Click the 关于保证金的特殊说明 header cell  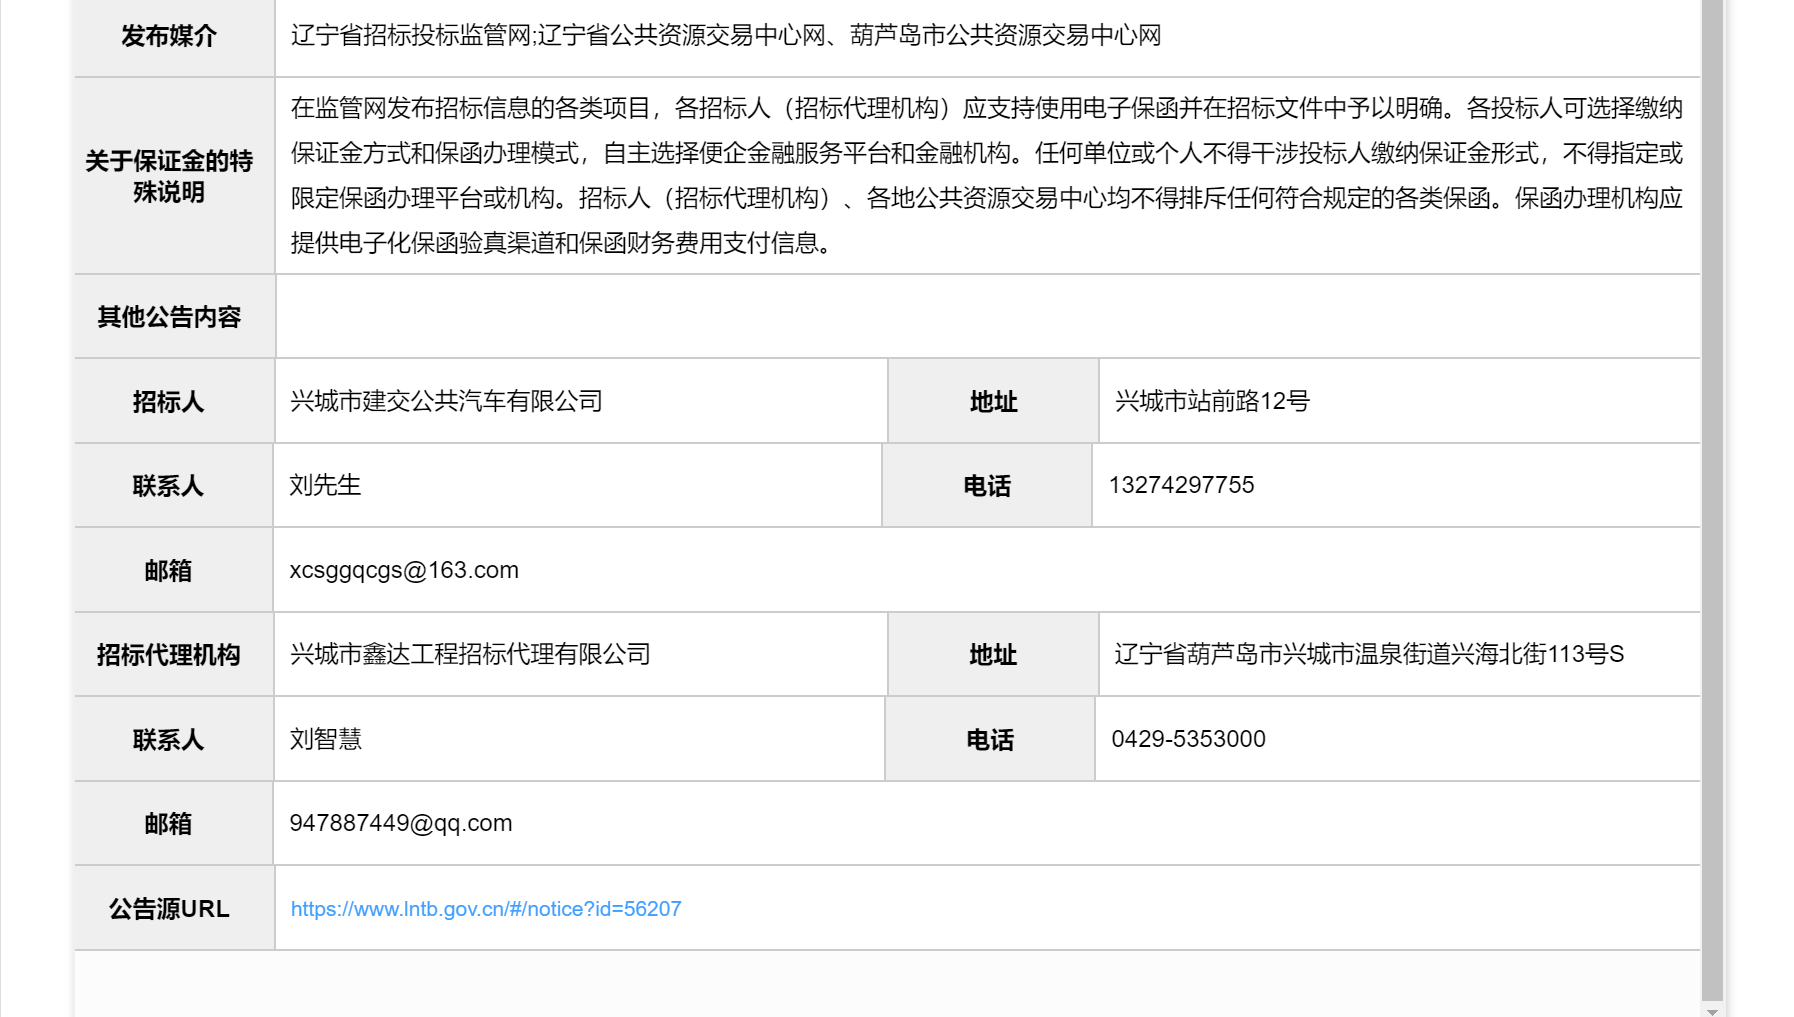coord(169,176)
